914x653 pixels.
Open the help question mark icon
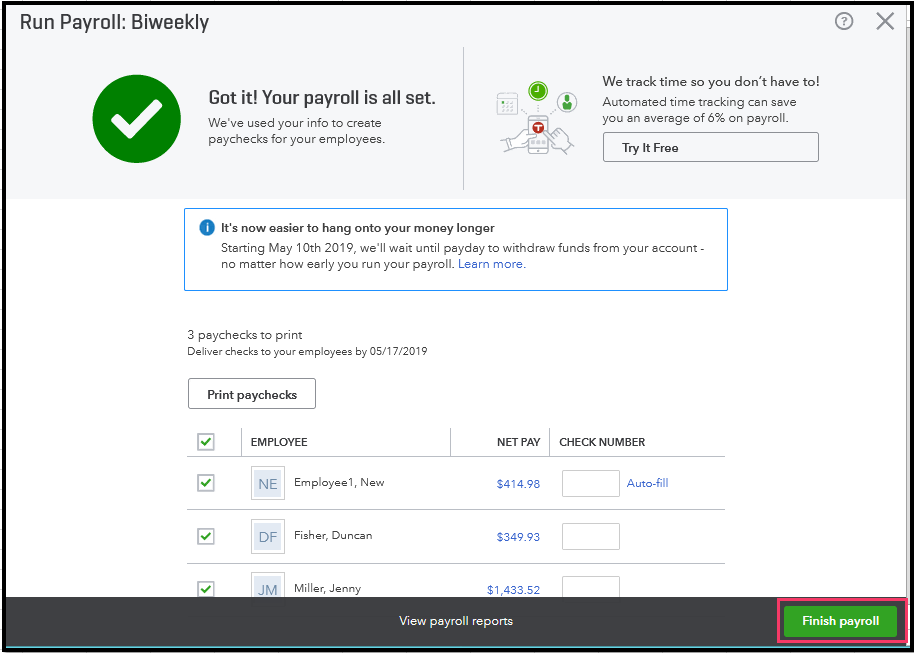tap(844, 20)
